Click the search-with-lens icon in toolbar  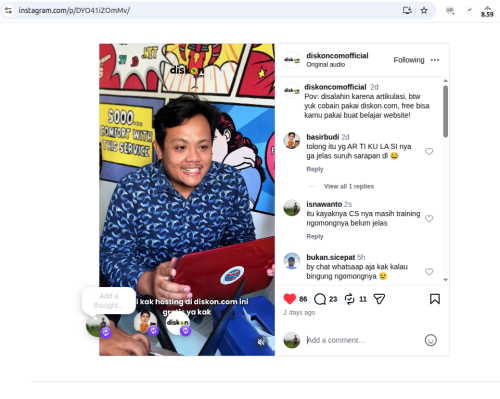click(x=450, y=10)
